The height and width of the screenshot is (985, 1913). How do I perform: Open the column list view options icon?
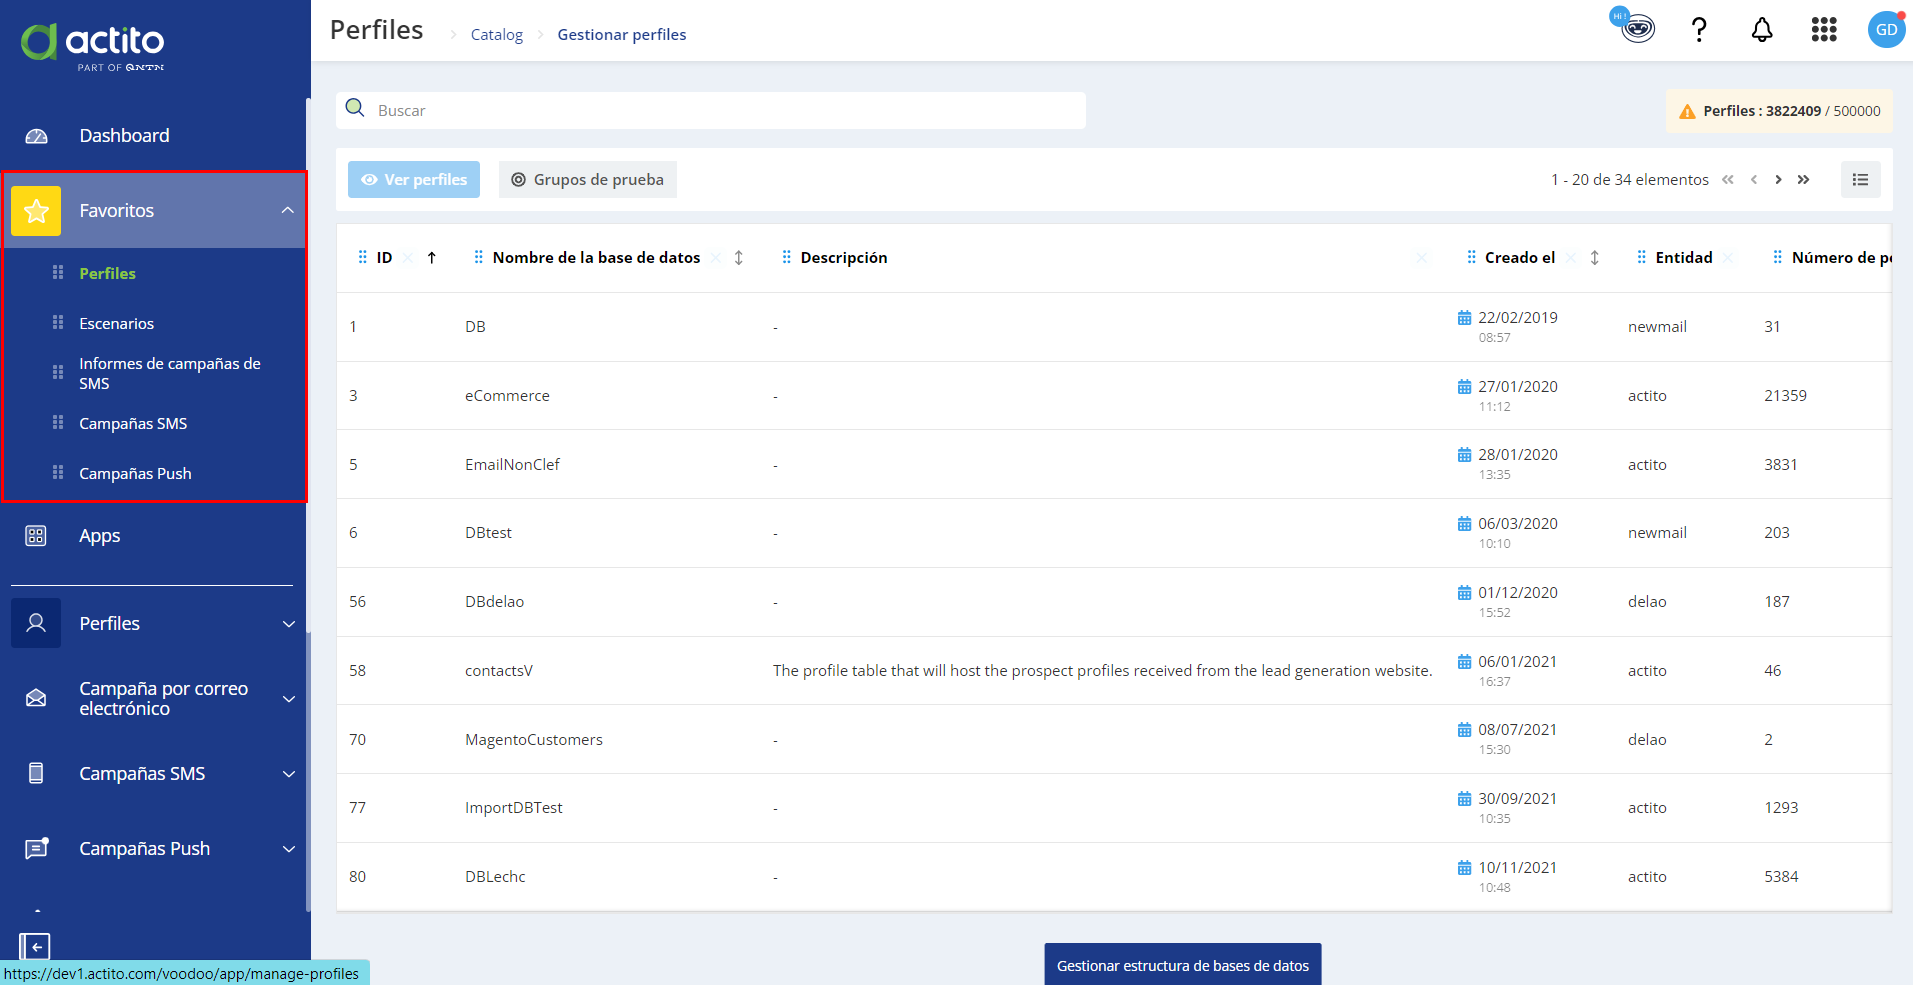pyautogui.click(x=1861, y=180)
